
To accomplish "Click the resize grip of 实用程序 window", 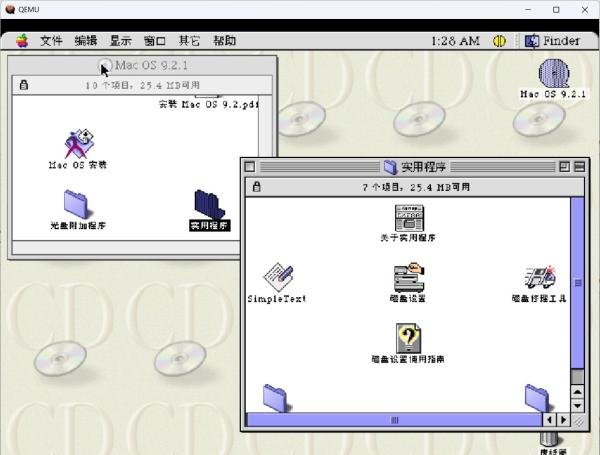I will click(x=578, y=421).
